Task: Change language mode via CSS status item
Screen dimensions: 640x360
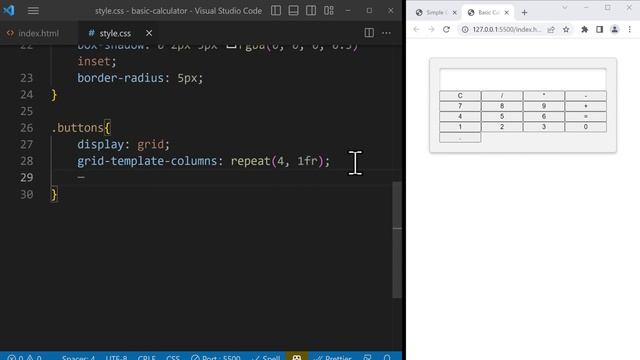Action: pyautogui.click(x=173, y=358)
